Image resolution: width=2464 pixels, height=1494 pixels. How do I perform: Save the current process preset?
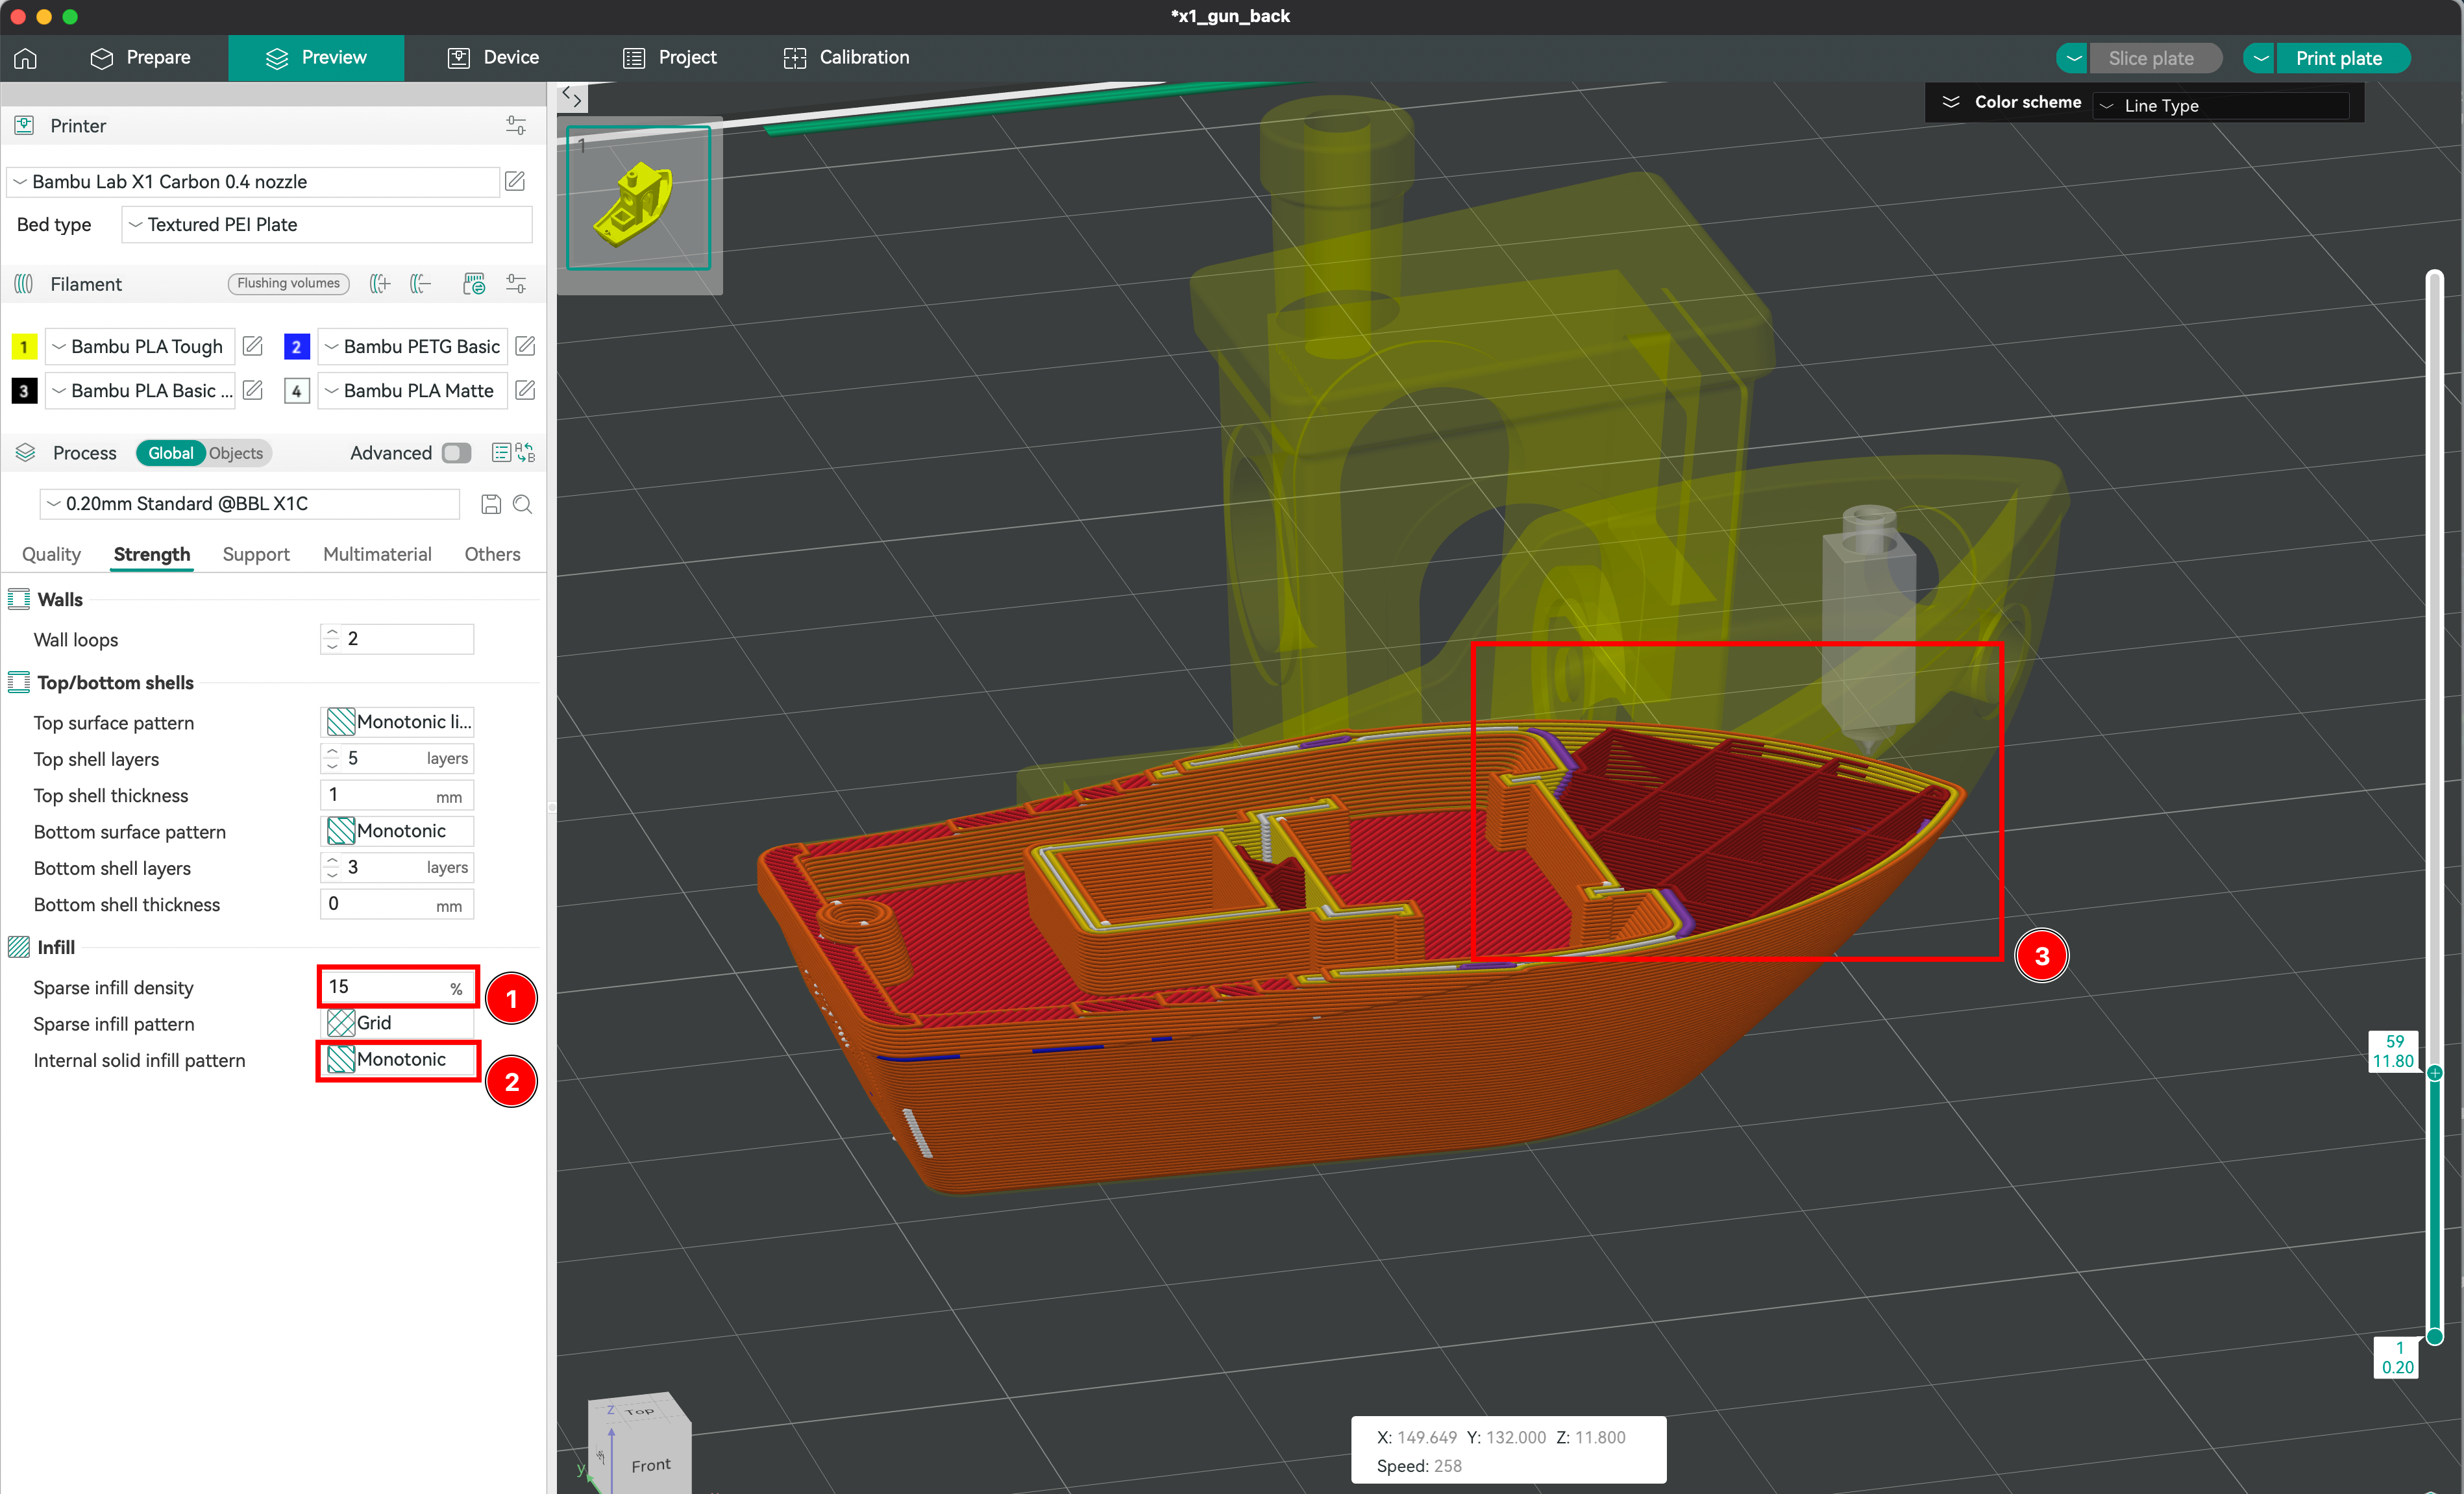491,504
